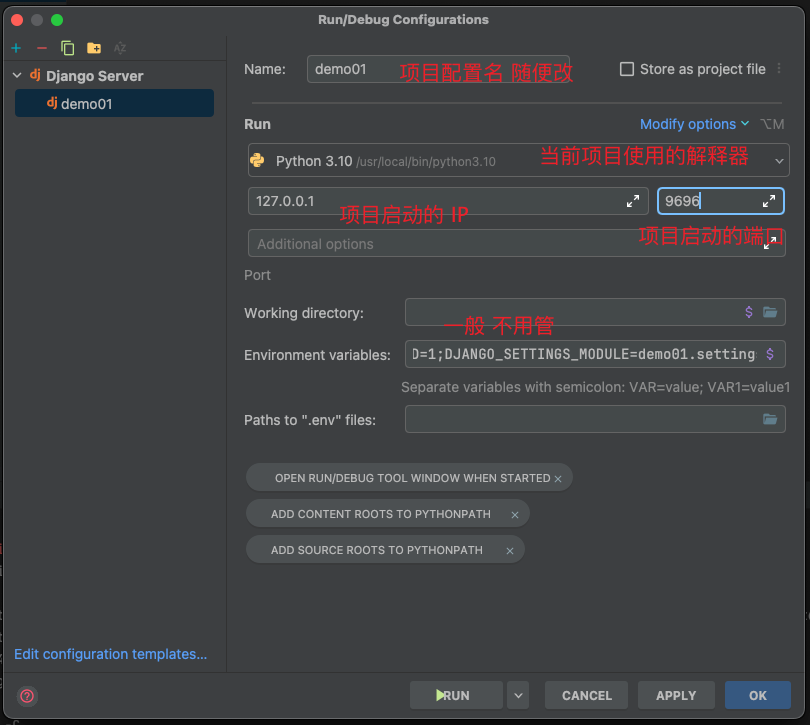Image resolution: width=810 pixels, height=725 pixels.
Task: Copy the configuration using duplicate icon
Action: click(68, 48)
